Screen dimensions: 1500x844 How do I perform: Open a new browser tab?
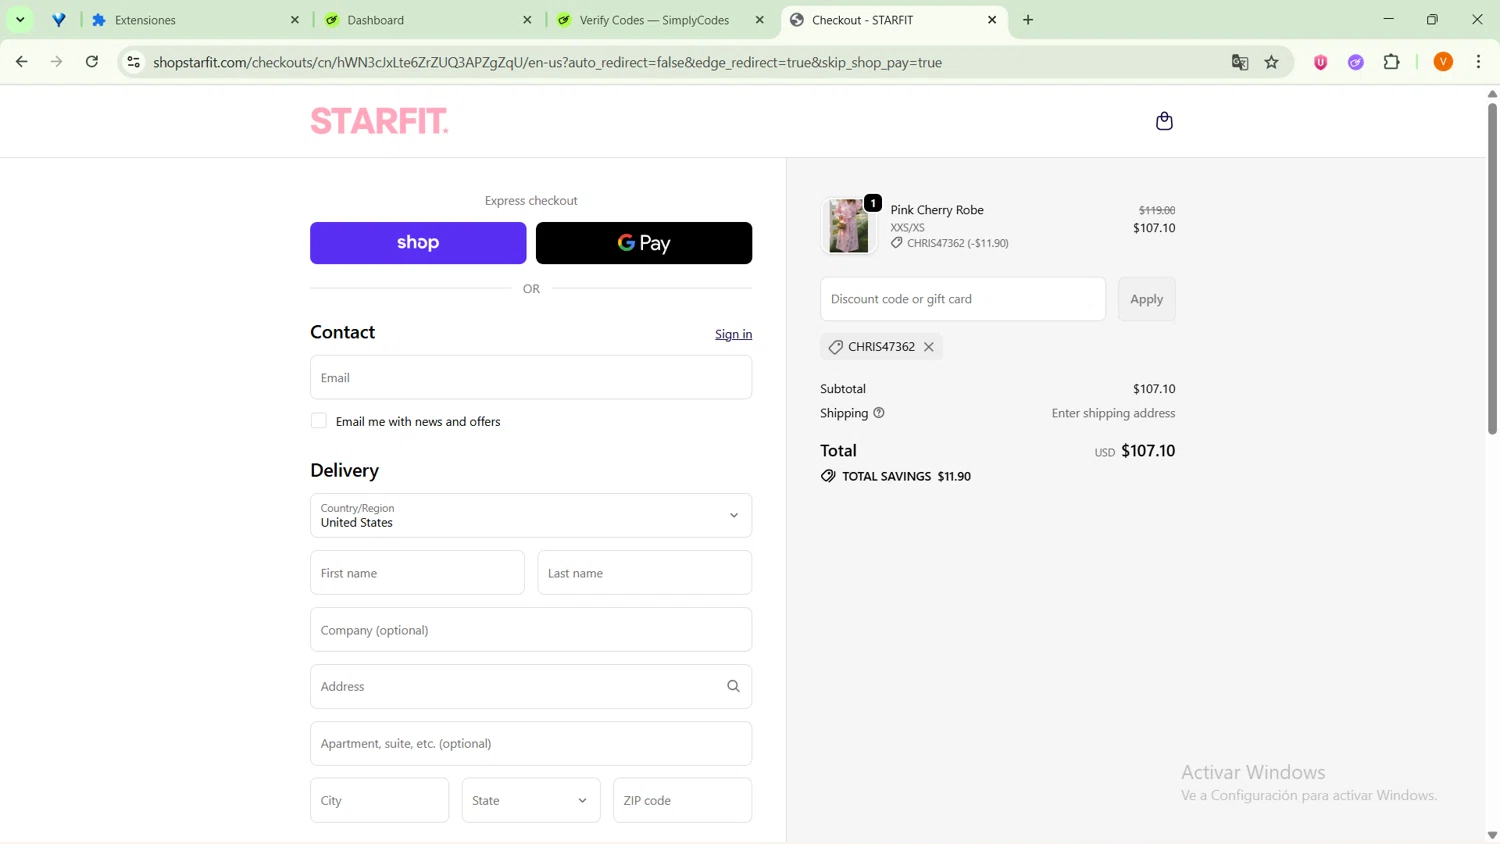click(x=1028, y=20)
